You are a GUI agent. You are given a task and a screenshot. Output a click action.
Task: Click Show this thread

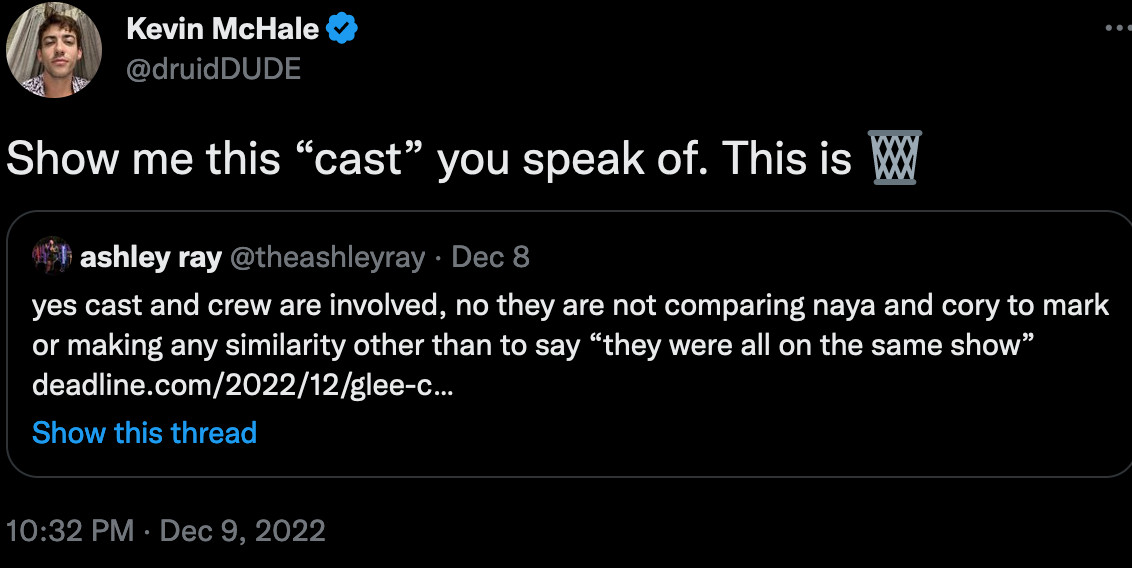coord(144,432)
